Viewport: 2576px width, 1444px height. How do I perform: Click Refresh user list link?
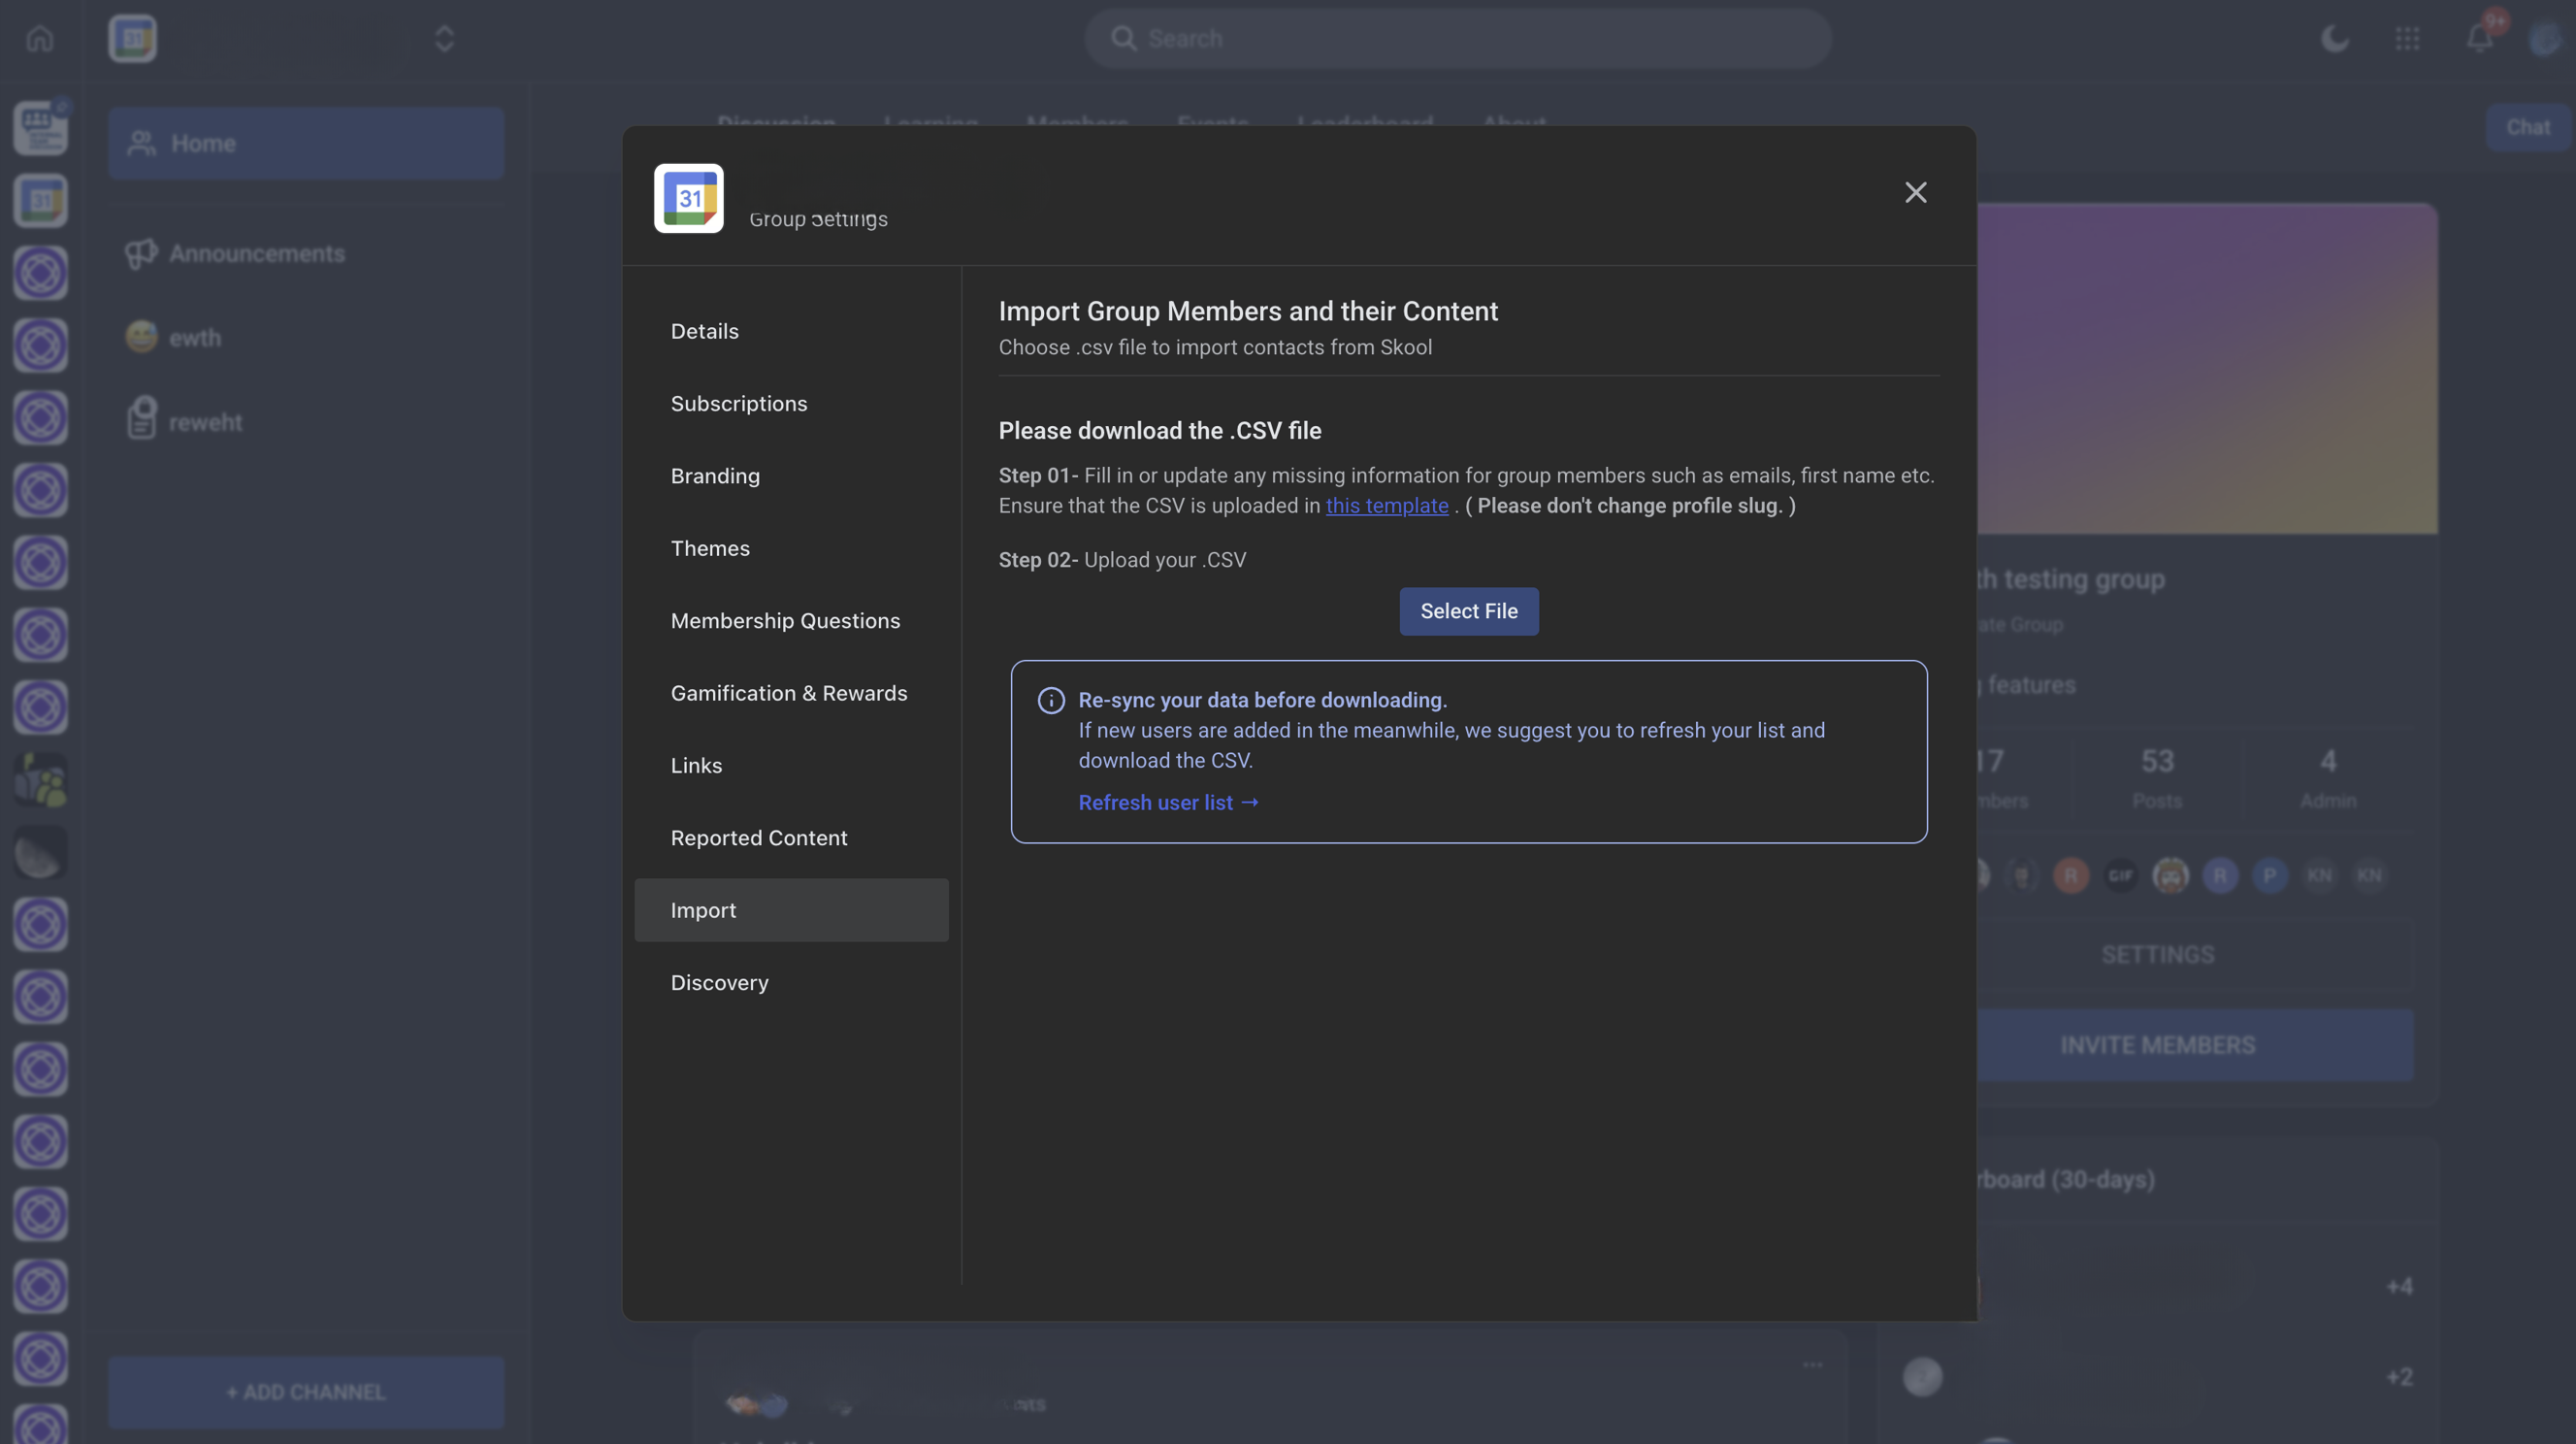[x=1167, y=803]
